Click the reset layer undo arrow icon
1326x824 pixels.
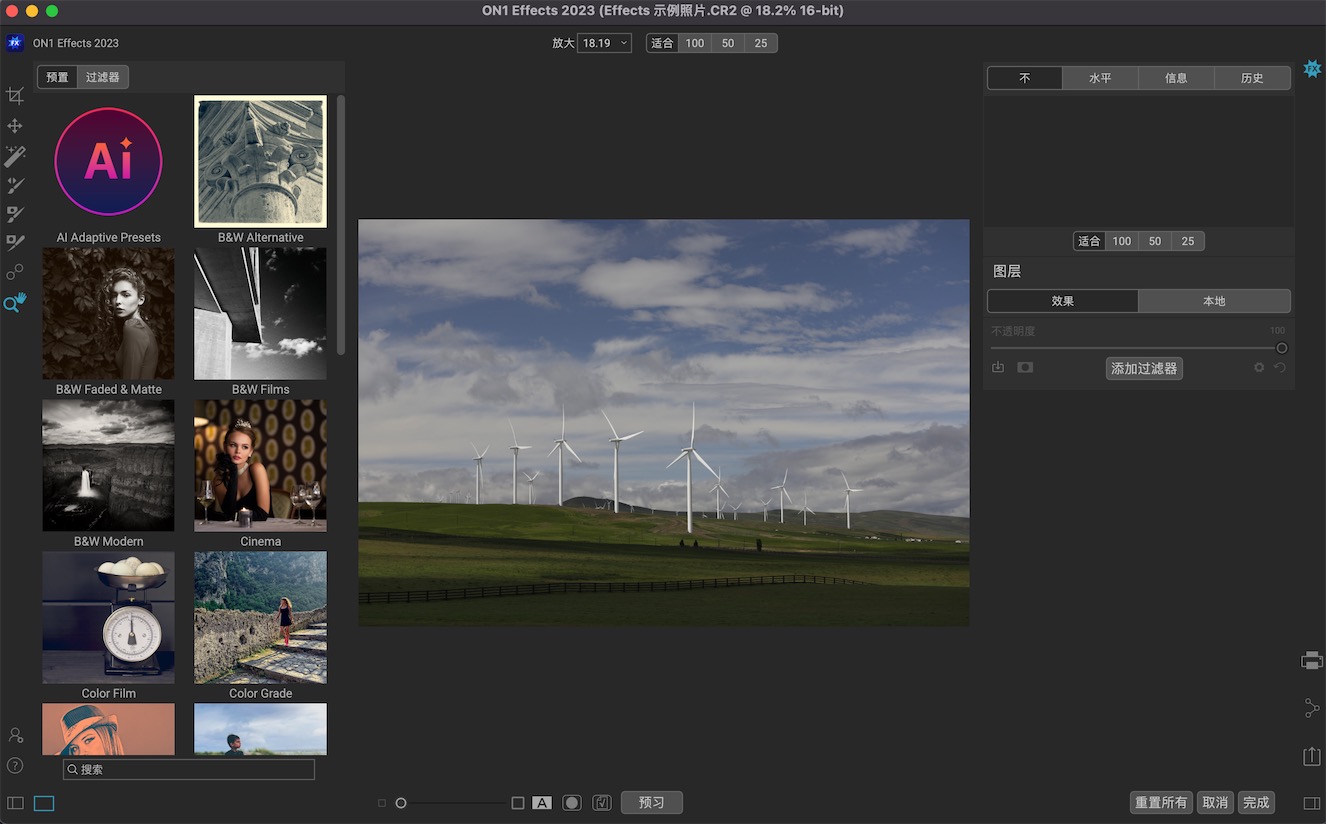click(1279, 368)
